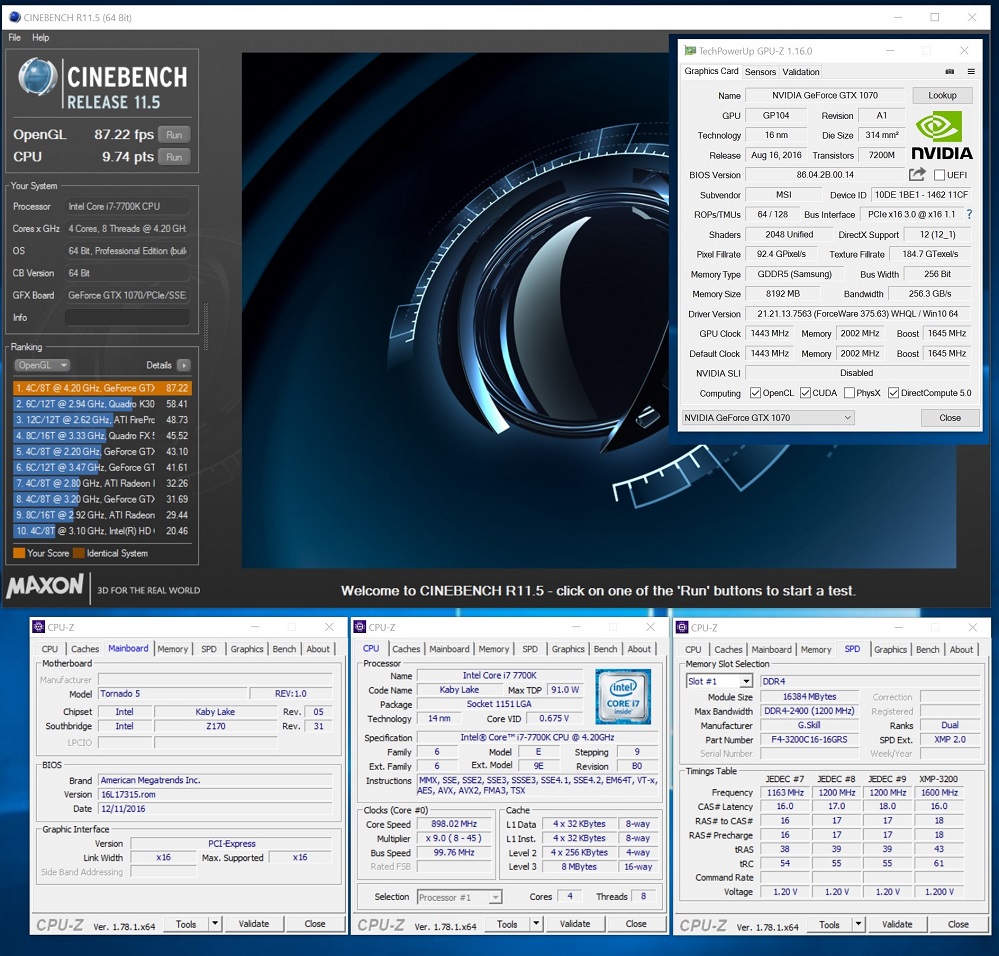Click the GPU-Z screenshot camera icon
Image resolution: width=999 pixels, height=956 pixels.
tap(949, 72)
